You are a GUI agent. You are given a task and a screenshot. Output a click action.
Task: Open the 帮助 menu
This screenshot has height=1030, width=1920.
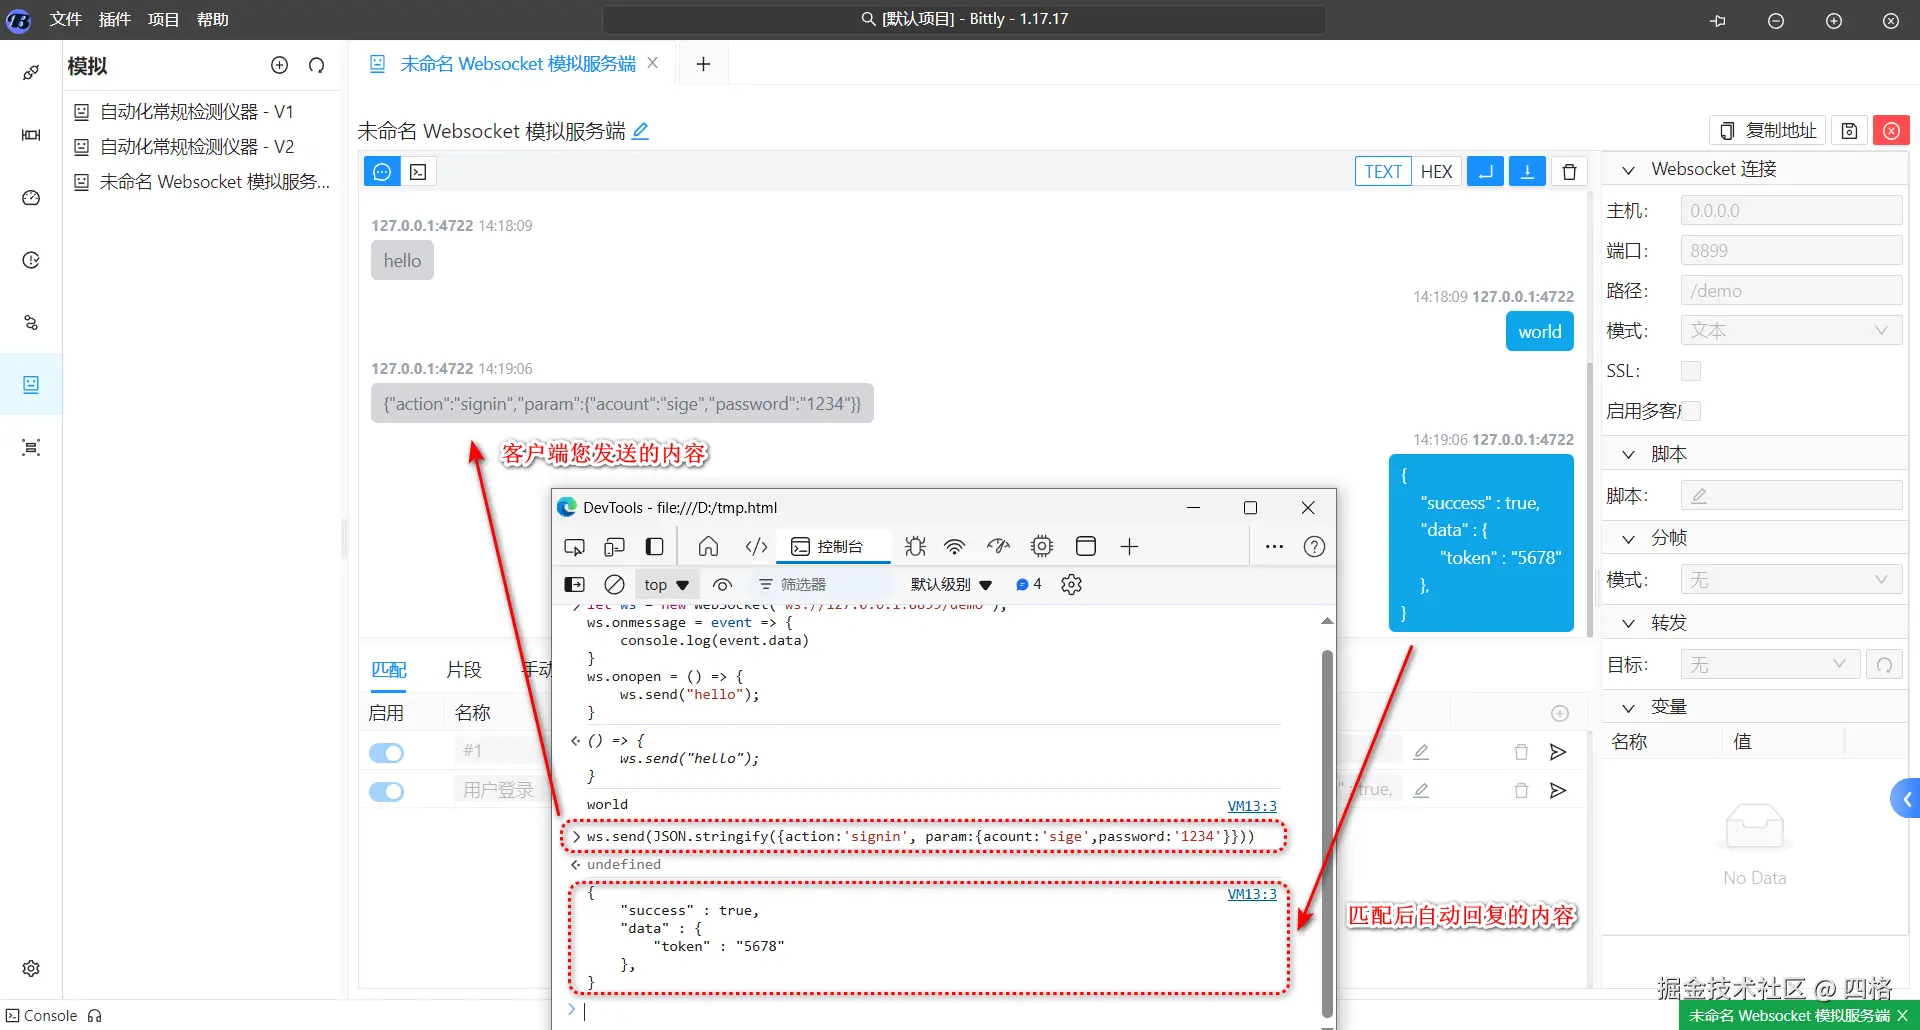pyautogui.click(x=213, y=20)
